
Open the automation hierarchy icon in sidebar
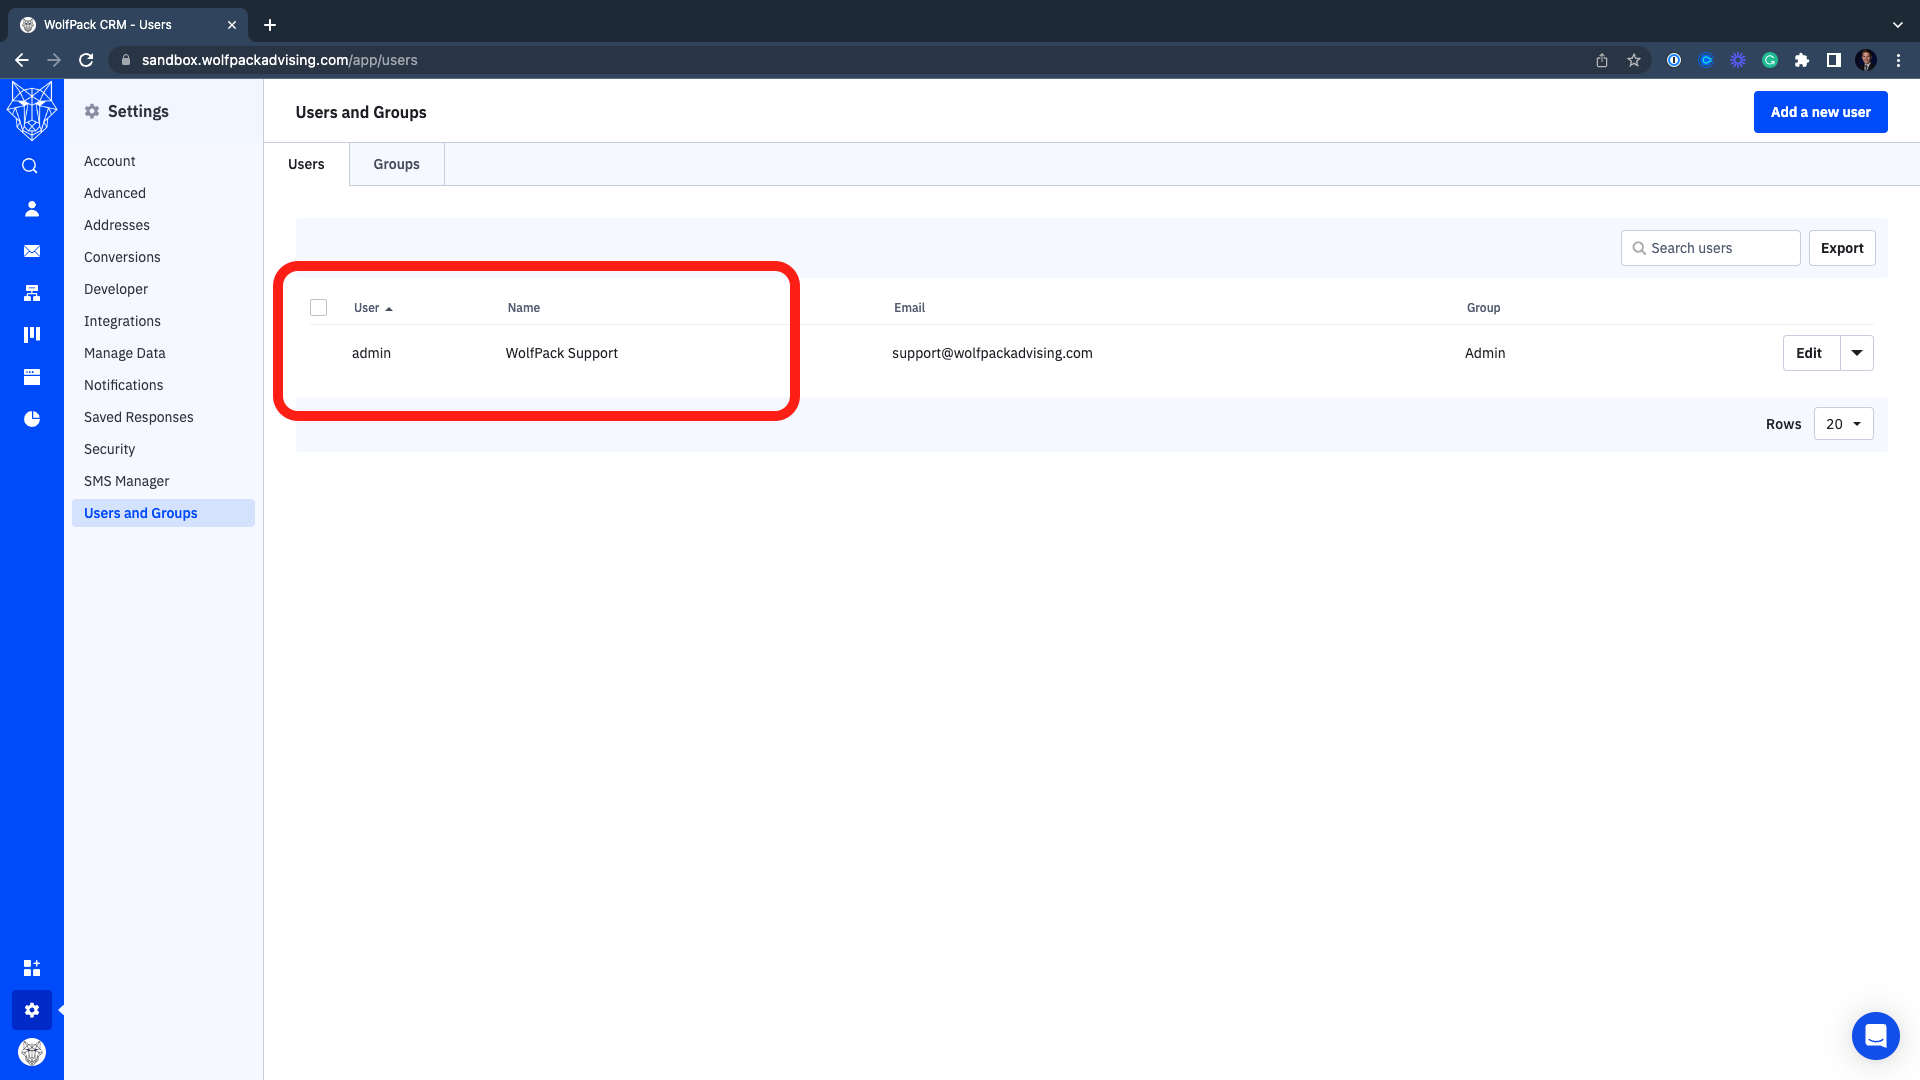[32, 293]
